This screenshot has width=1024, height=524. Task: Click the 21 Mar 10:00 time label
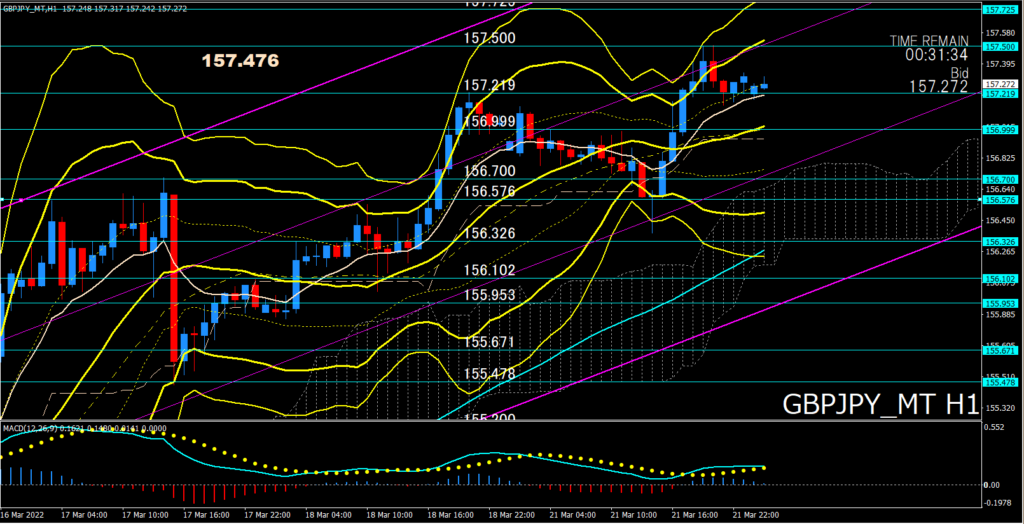pos(632,515)
